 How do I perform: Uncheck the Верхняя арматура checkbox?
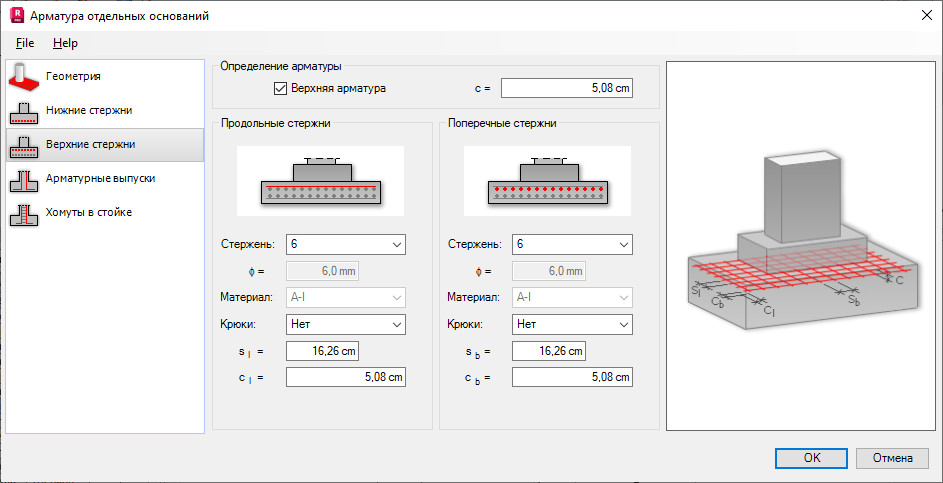280,88
